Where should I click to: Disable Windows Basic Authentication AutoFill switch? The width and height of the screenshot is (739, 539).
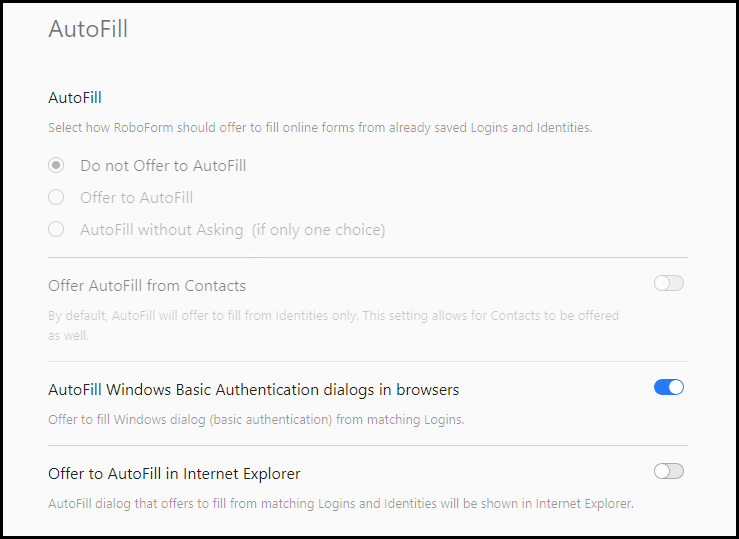pos(668,387)
